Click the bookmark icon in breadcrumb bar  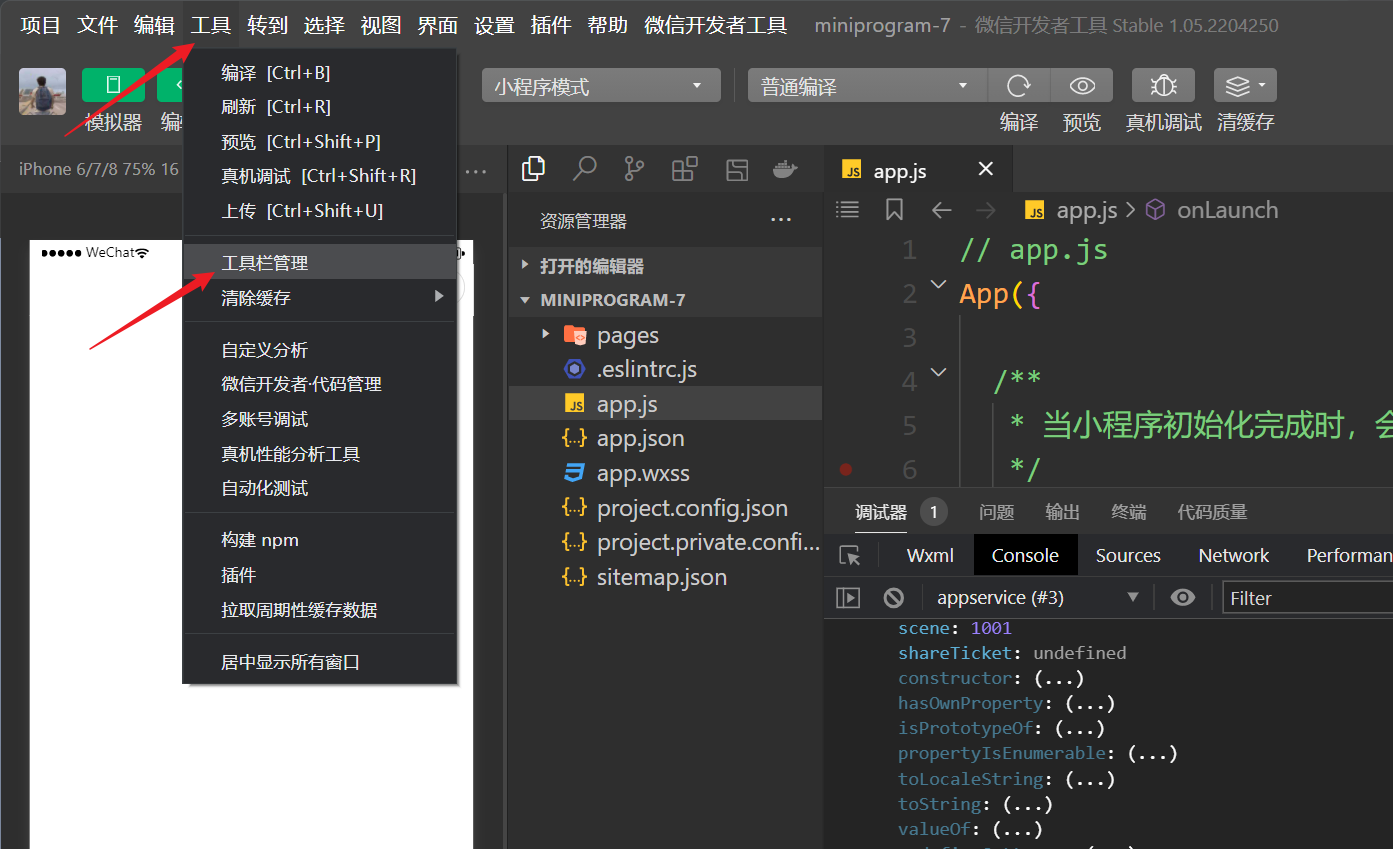(x=895, y=210)
